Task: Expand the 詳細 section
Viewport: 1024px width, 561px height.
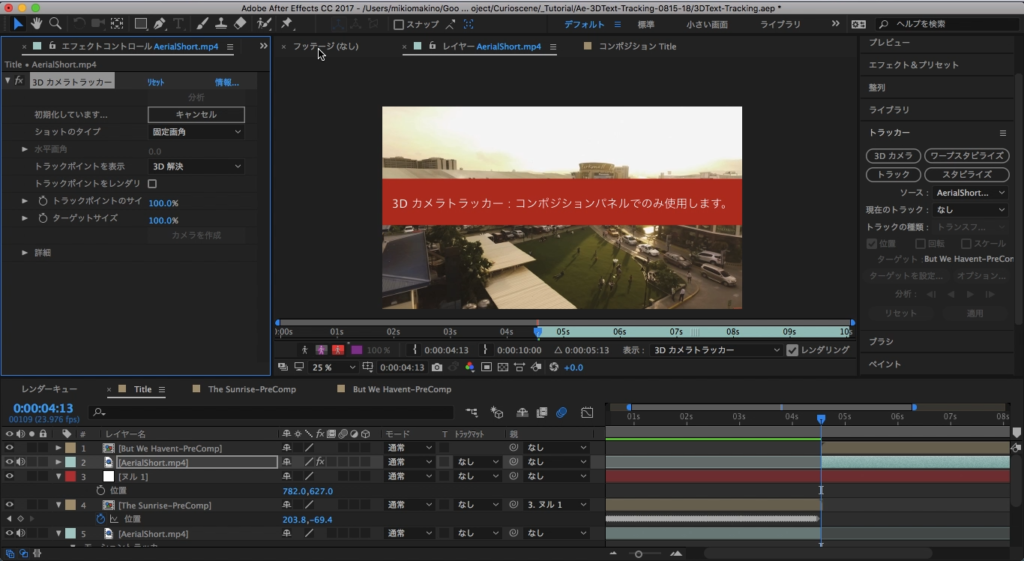Action: [25, 252]
